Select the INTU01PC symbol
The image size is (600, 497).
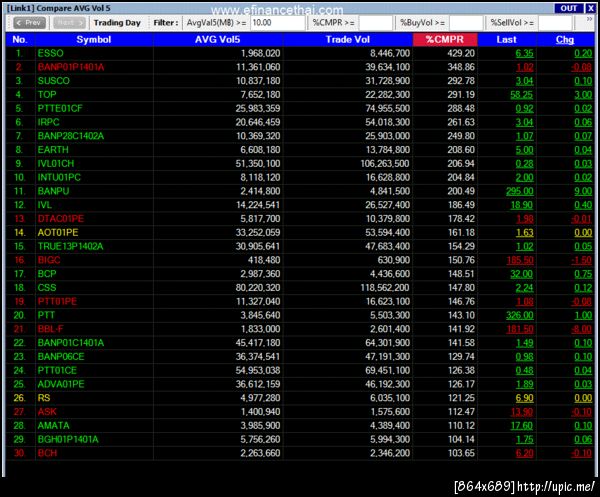[59, 177]
